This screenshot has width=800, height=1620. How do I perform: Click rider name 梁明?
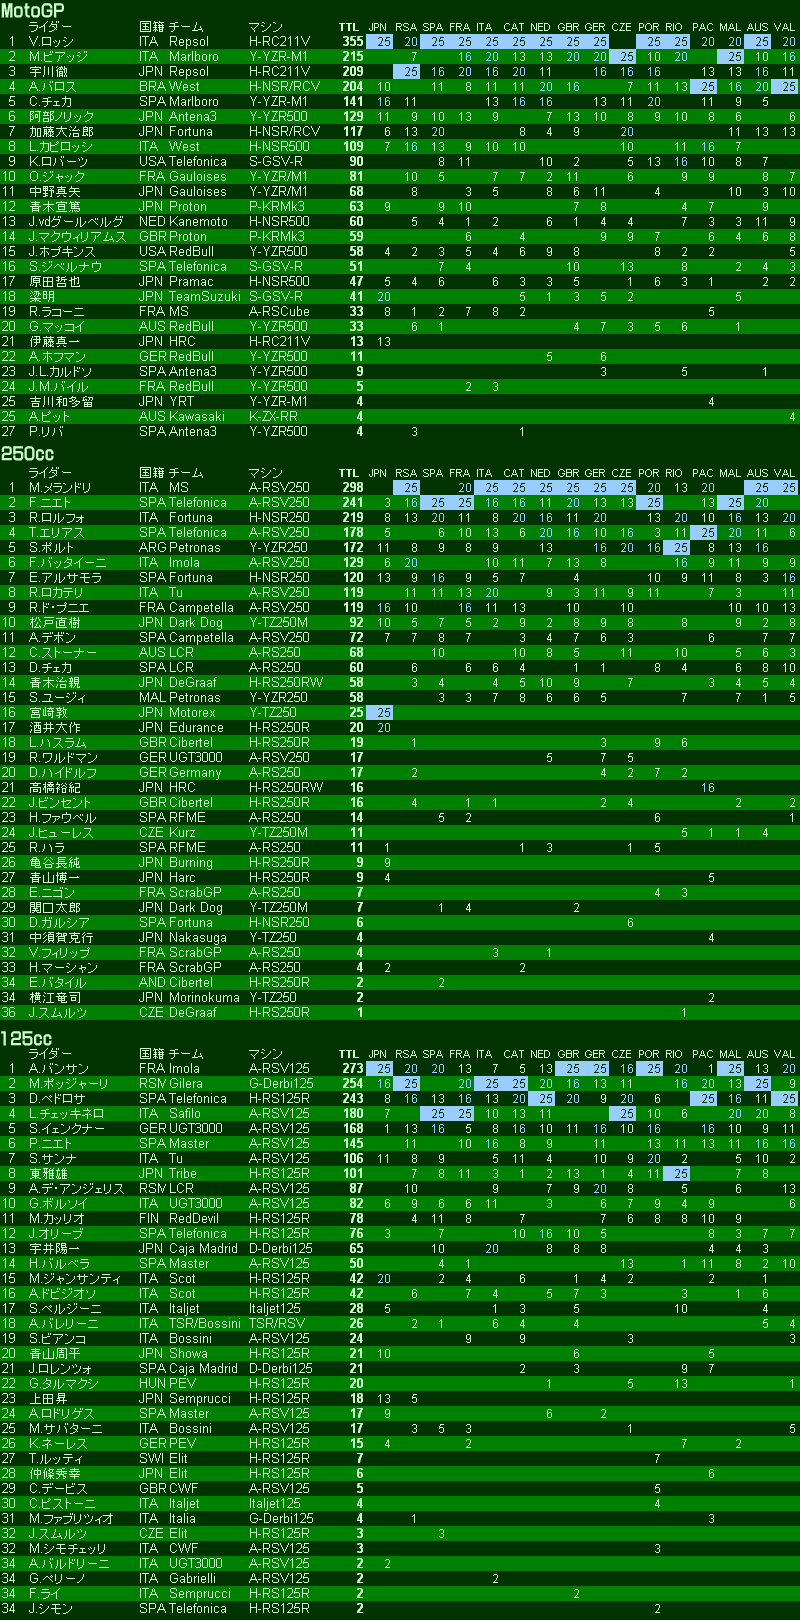coord(42,297)
